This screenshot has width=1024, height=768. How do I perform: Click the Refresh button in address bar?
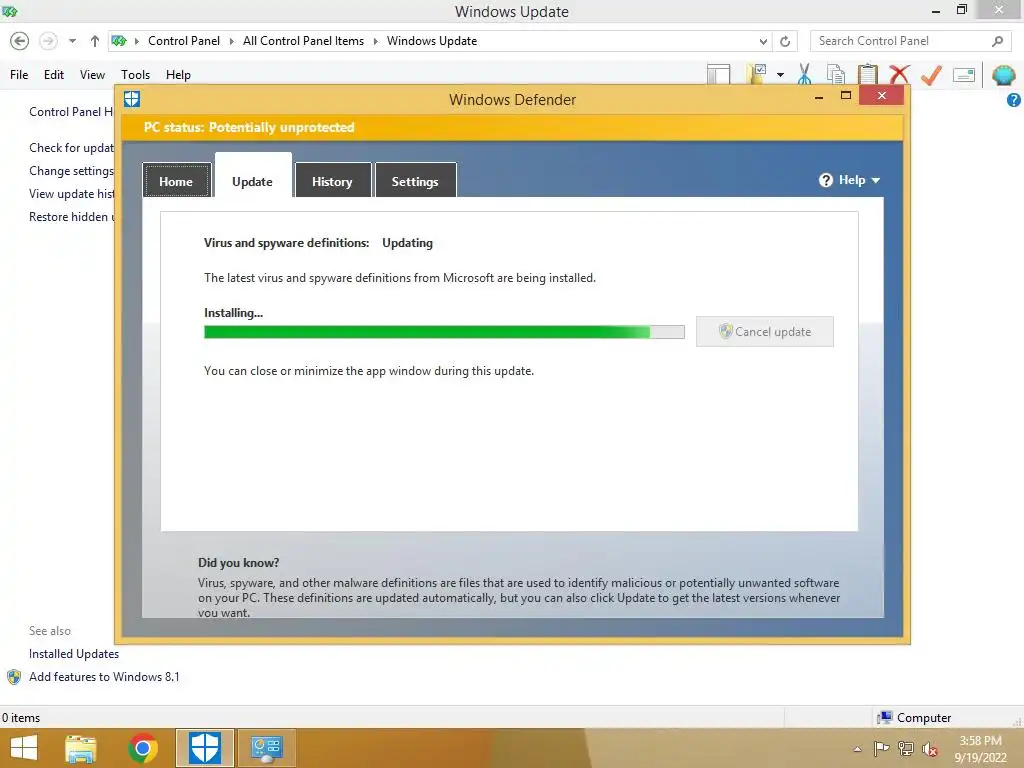(785, 41)
